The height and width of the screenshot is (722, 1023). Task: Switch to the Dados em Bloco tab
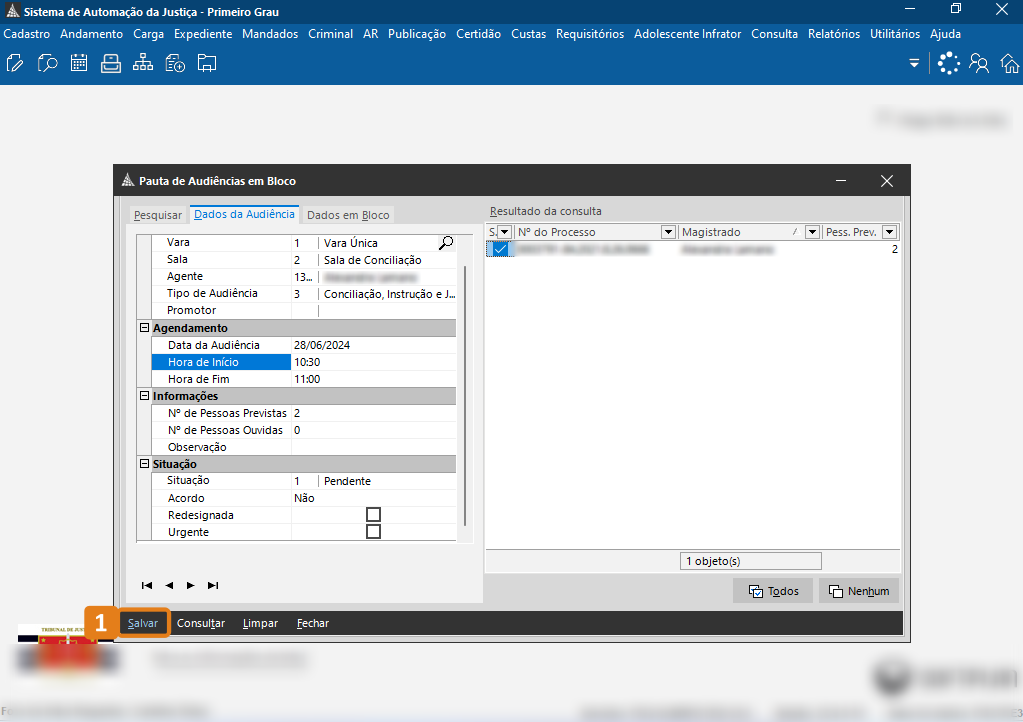click(348, 215)
